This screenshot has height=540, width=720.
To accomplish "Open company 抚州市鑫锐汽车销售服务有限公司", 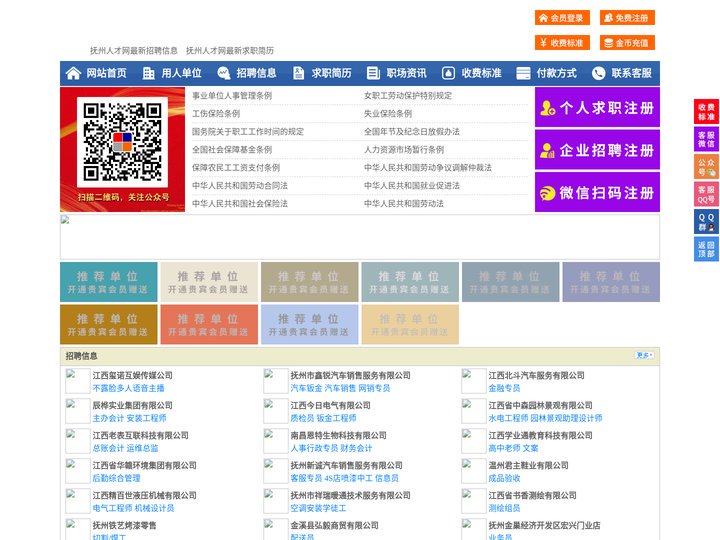I will (350, 375).
